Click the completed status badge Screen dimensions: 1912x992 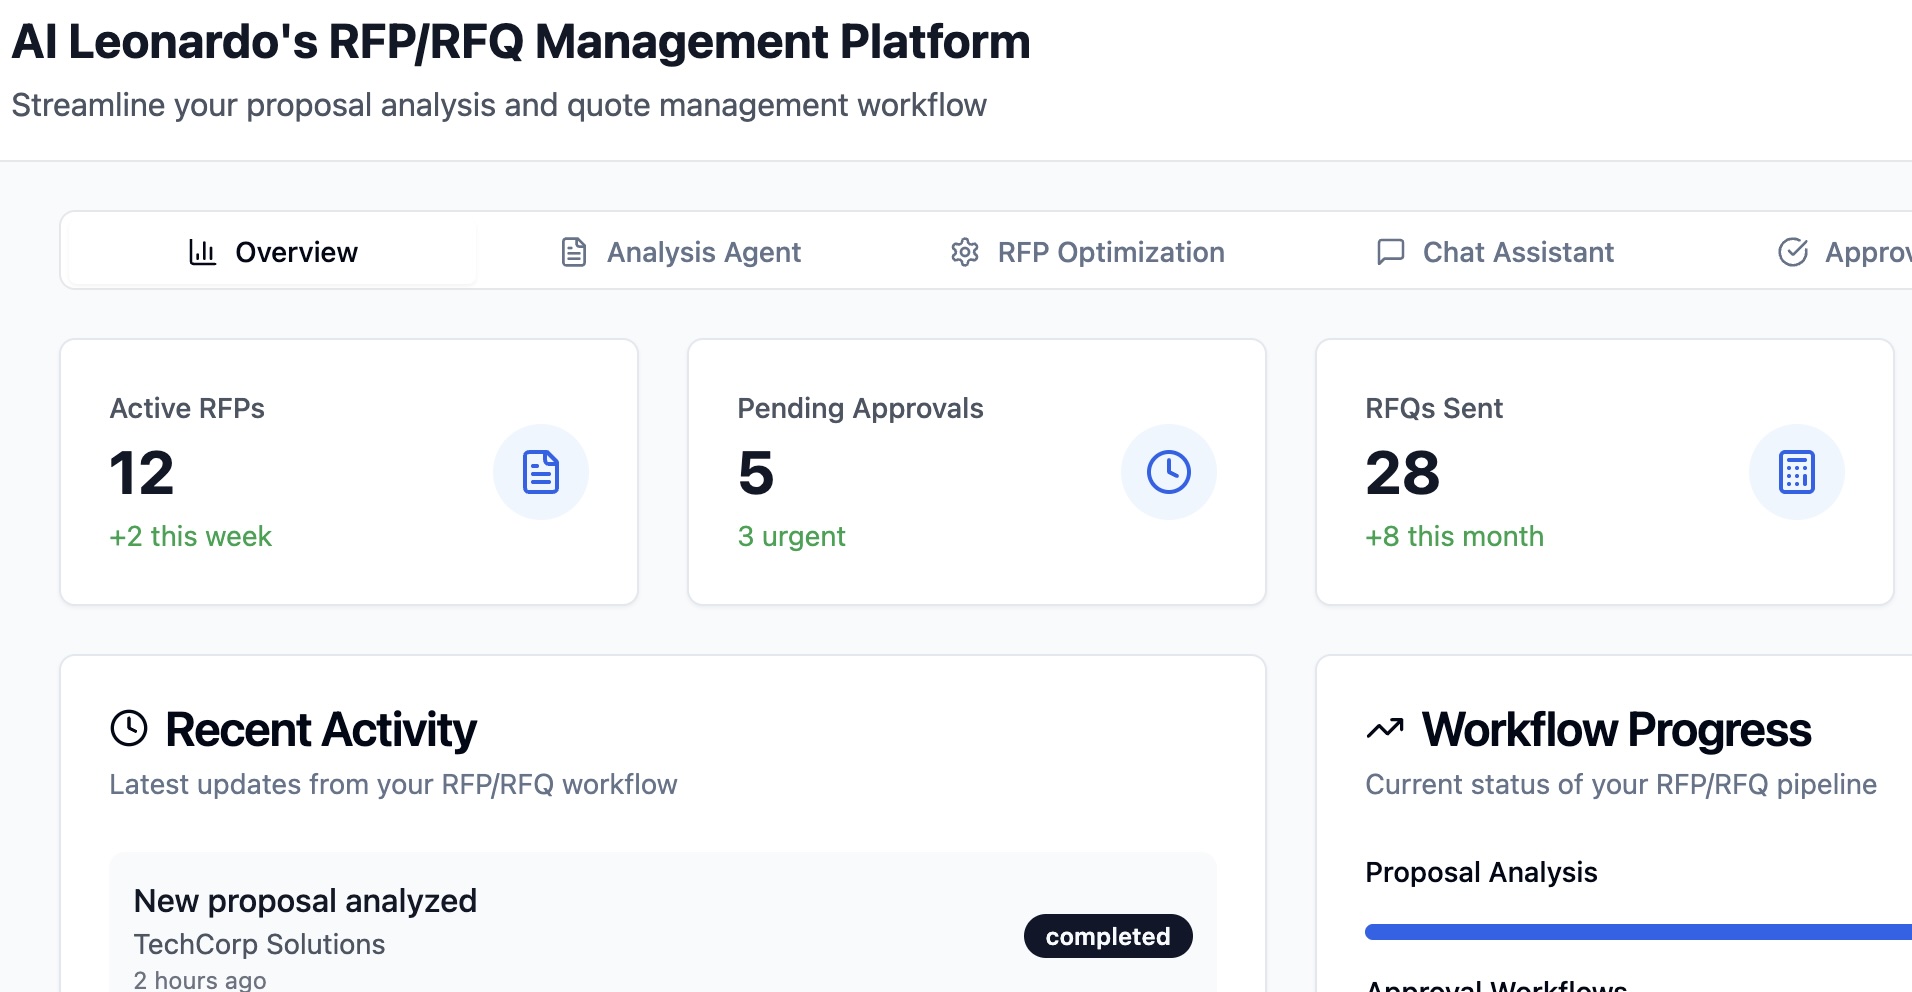(1107, 936)
